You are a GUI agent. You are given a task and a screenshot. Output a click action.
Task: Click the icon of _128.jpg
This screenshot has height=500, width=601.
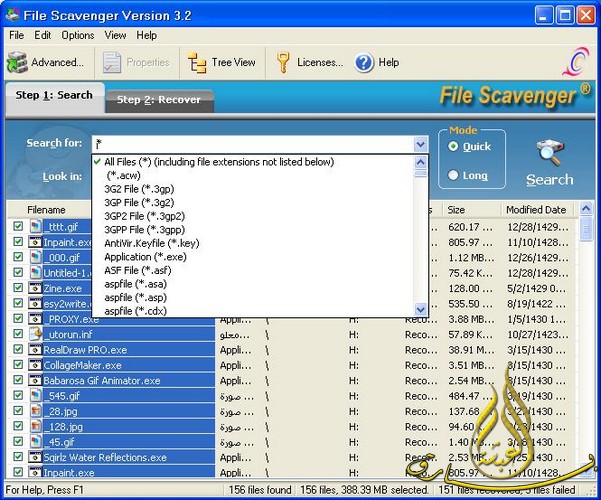tap(36, 426)
